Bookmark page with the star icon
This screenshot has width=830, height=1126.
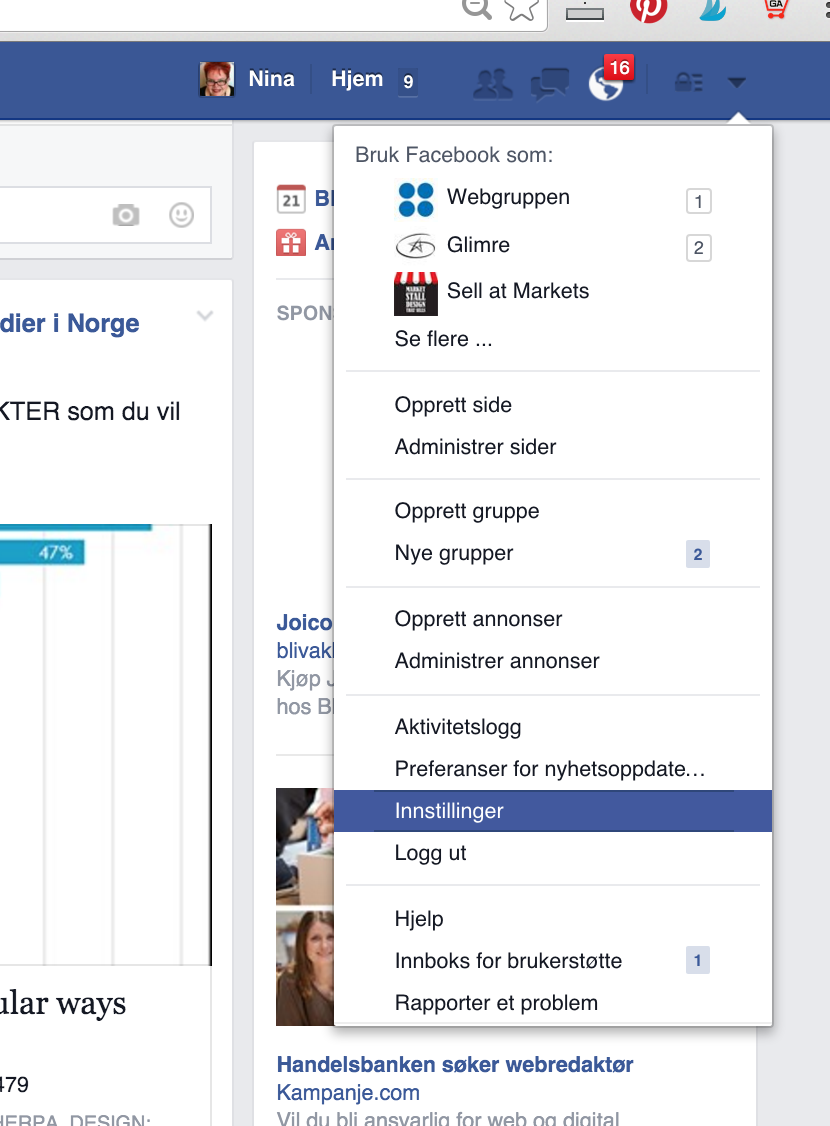point(522,9)
